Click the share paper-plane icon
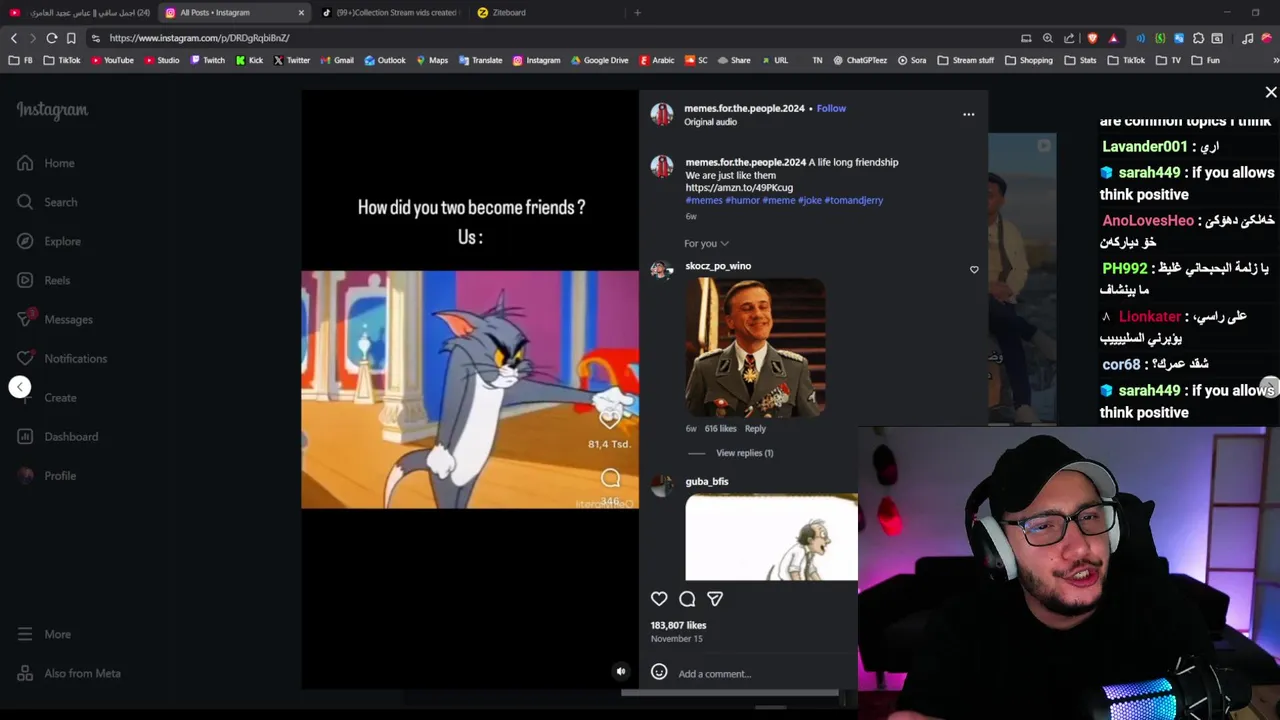 pos(715,599)
